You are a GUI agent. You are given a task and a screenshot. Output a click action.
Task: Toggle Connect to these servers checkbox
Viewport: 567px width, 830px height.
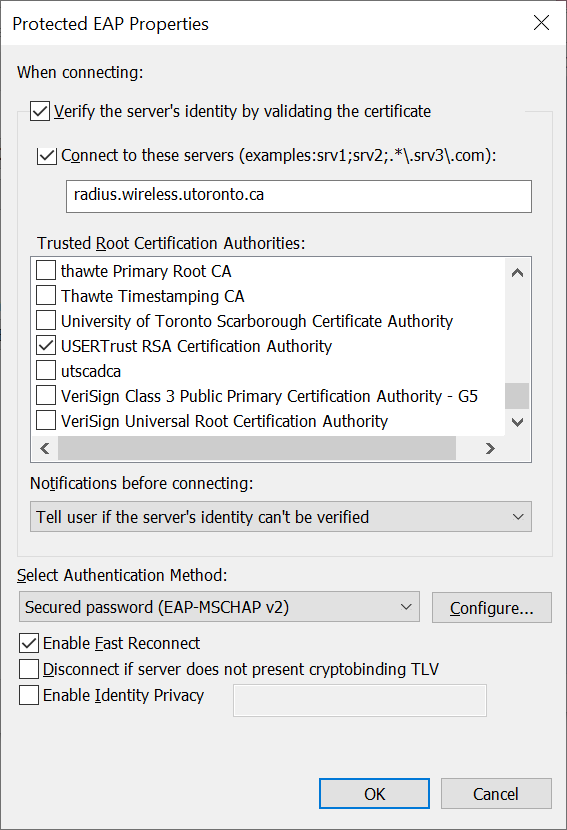(47, 156)
